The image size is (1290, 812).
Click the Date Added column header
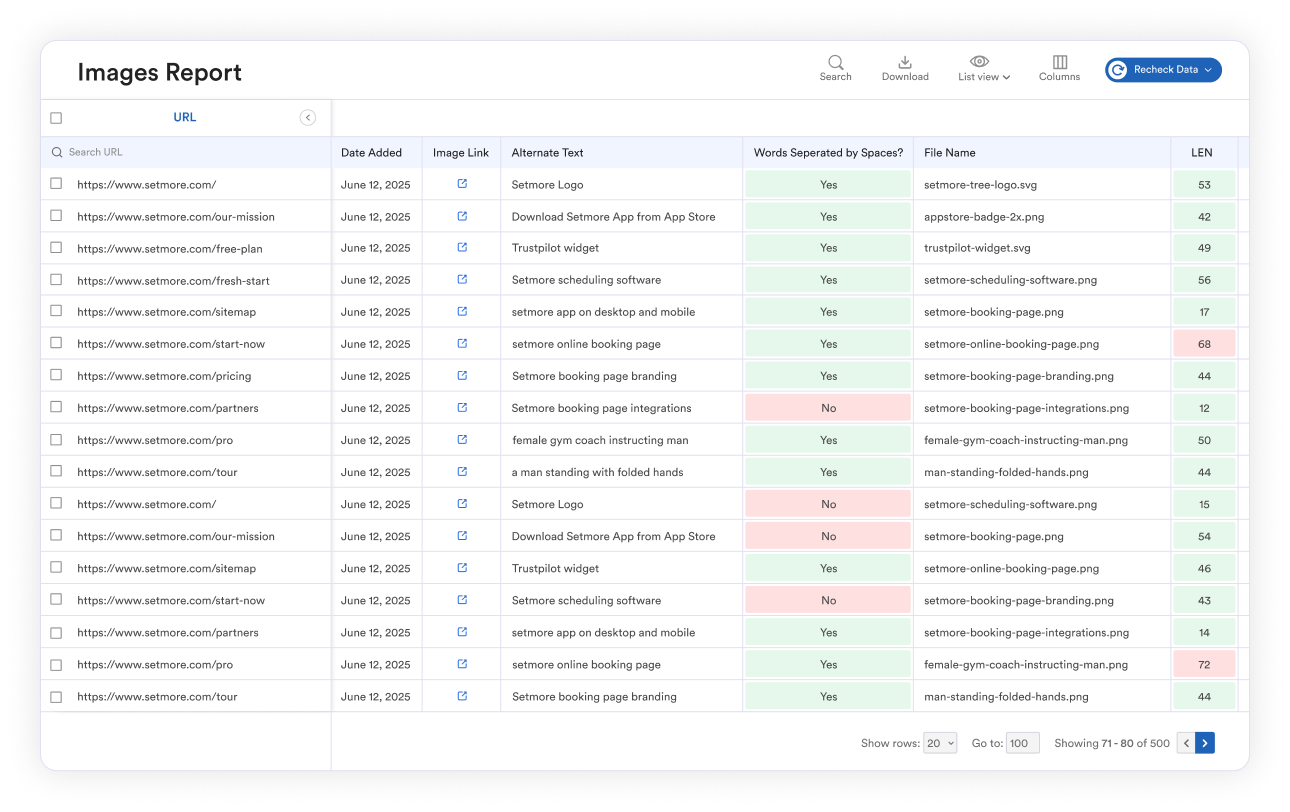pos(372,152)
